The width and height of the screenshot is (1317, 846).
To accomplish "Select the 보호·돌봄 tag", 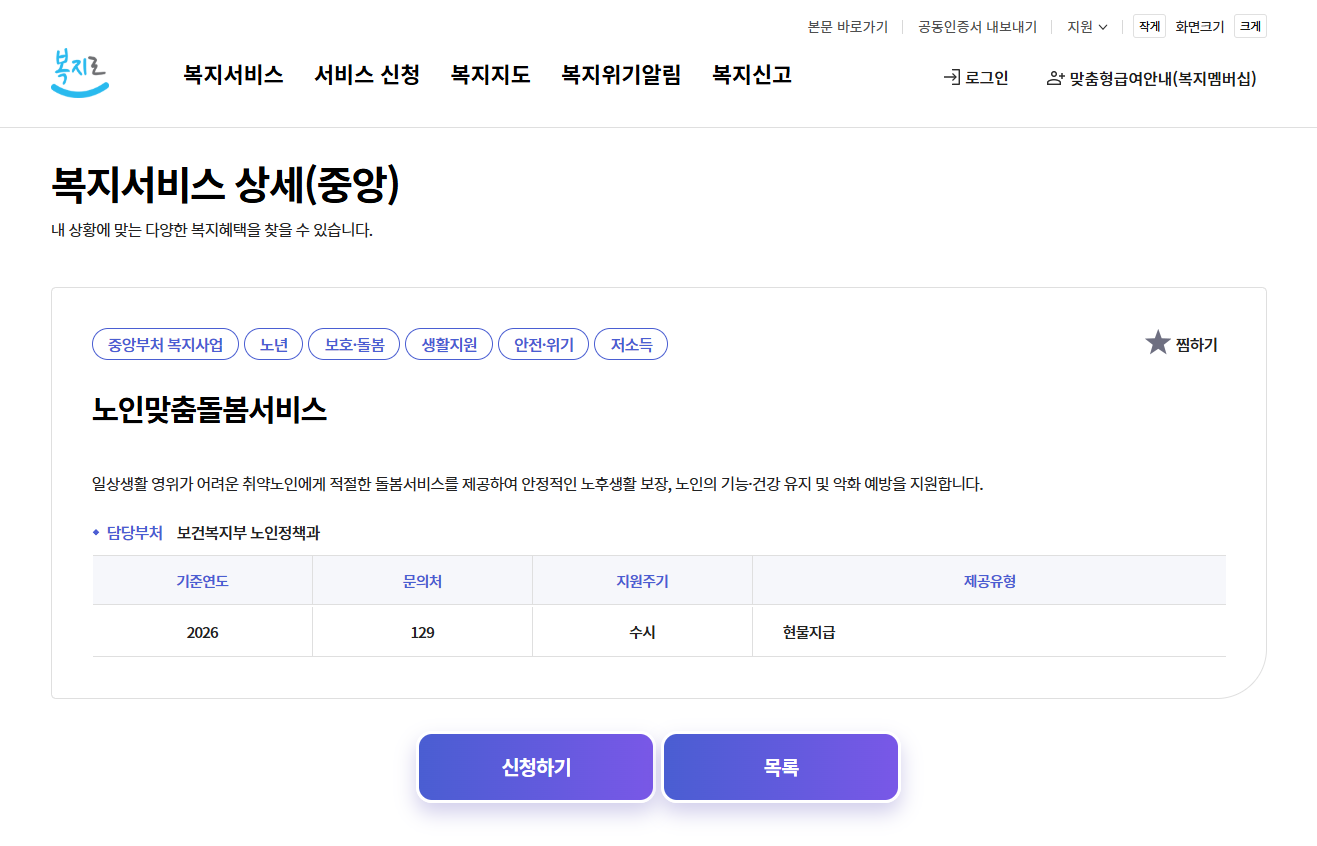I will 353,343.
